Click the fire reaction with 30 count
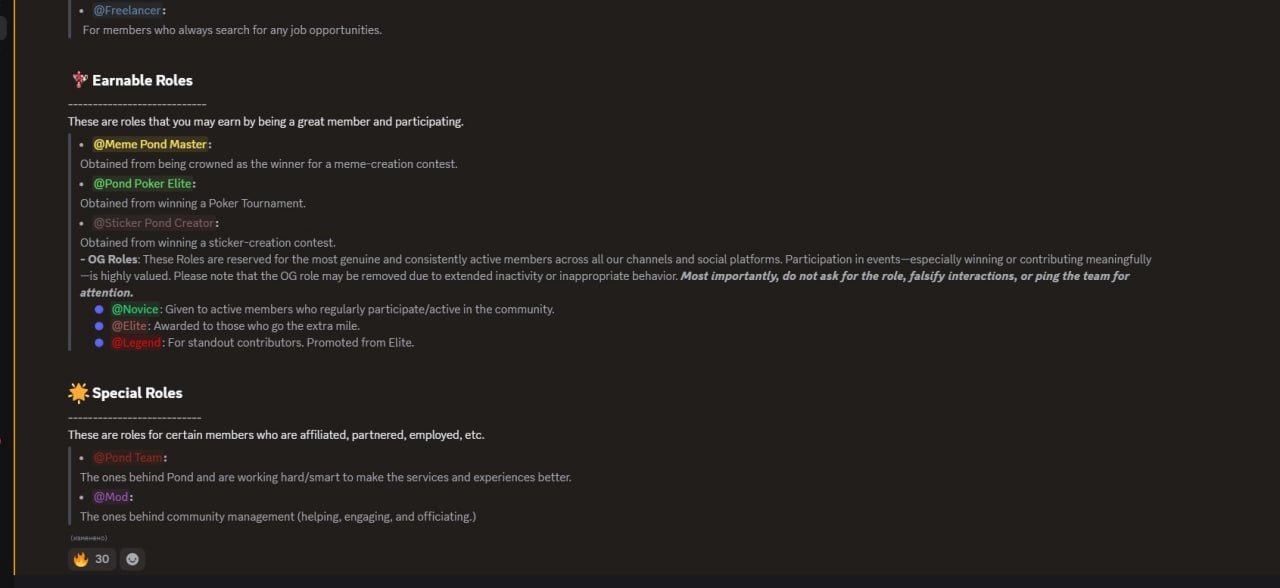 (92, 559)
